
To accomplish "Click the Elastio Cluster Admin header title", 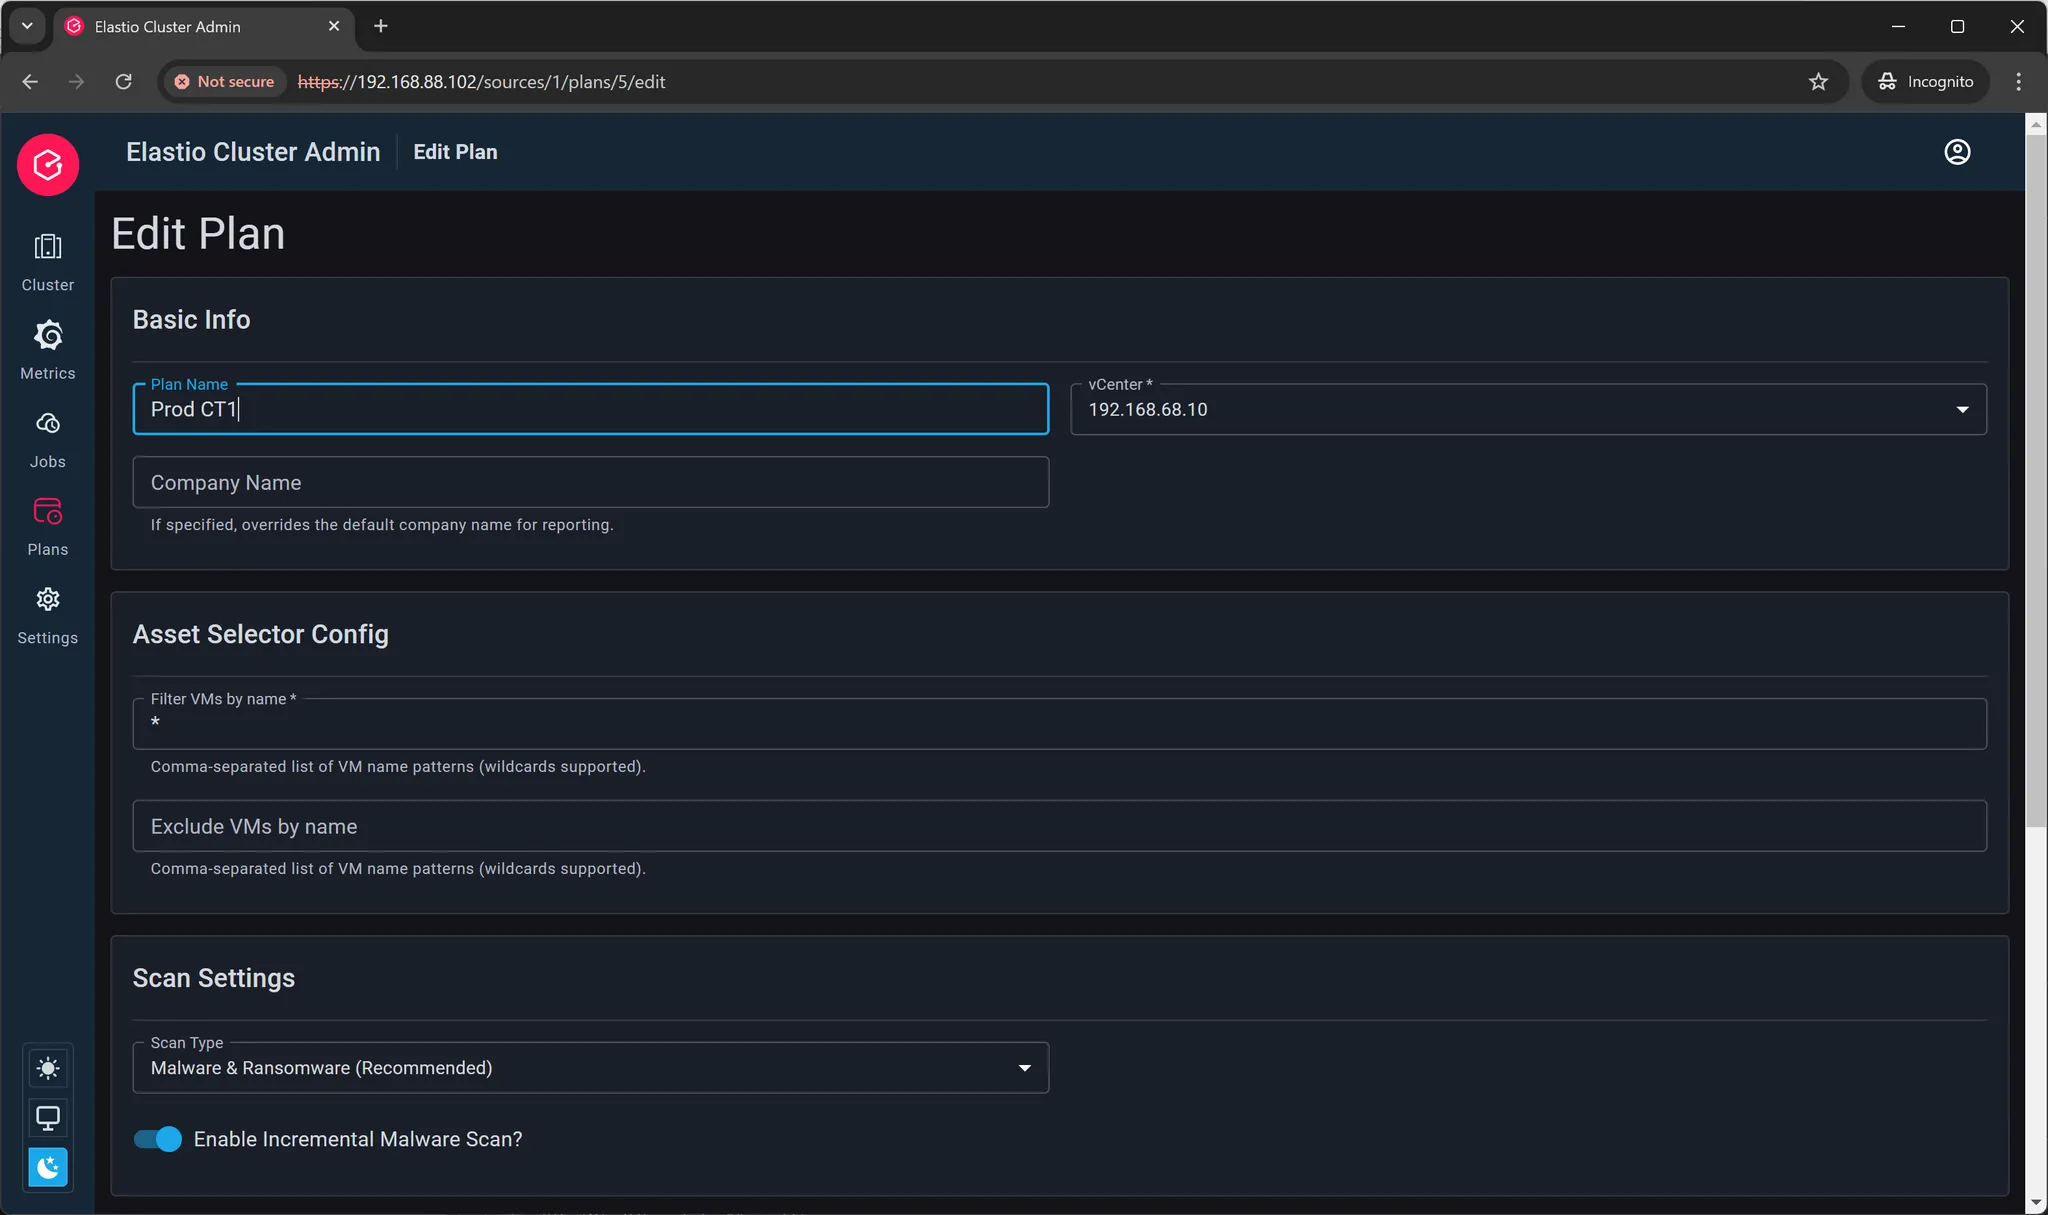I will [x=253, y=152].
